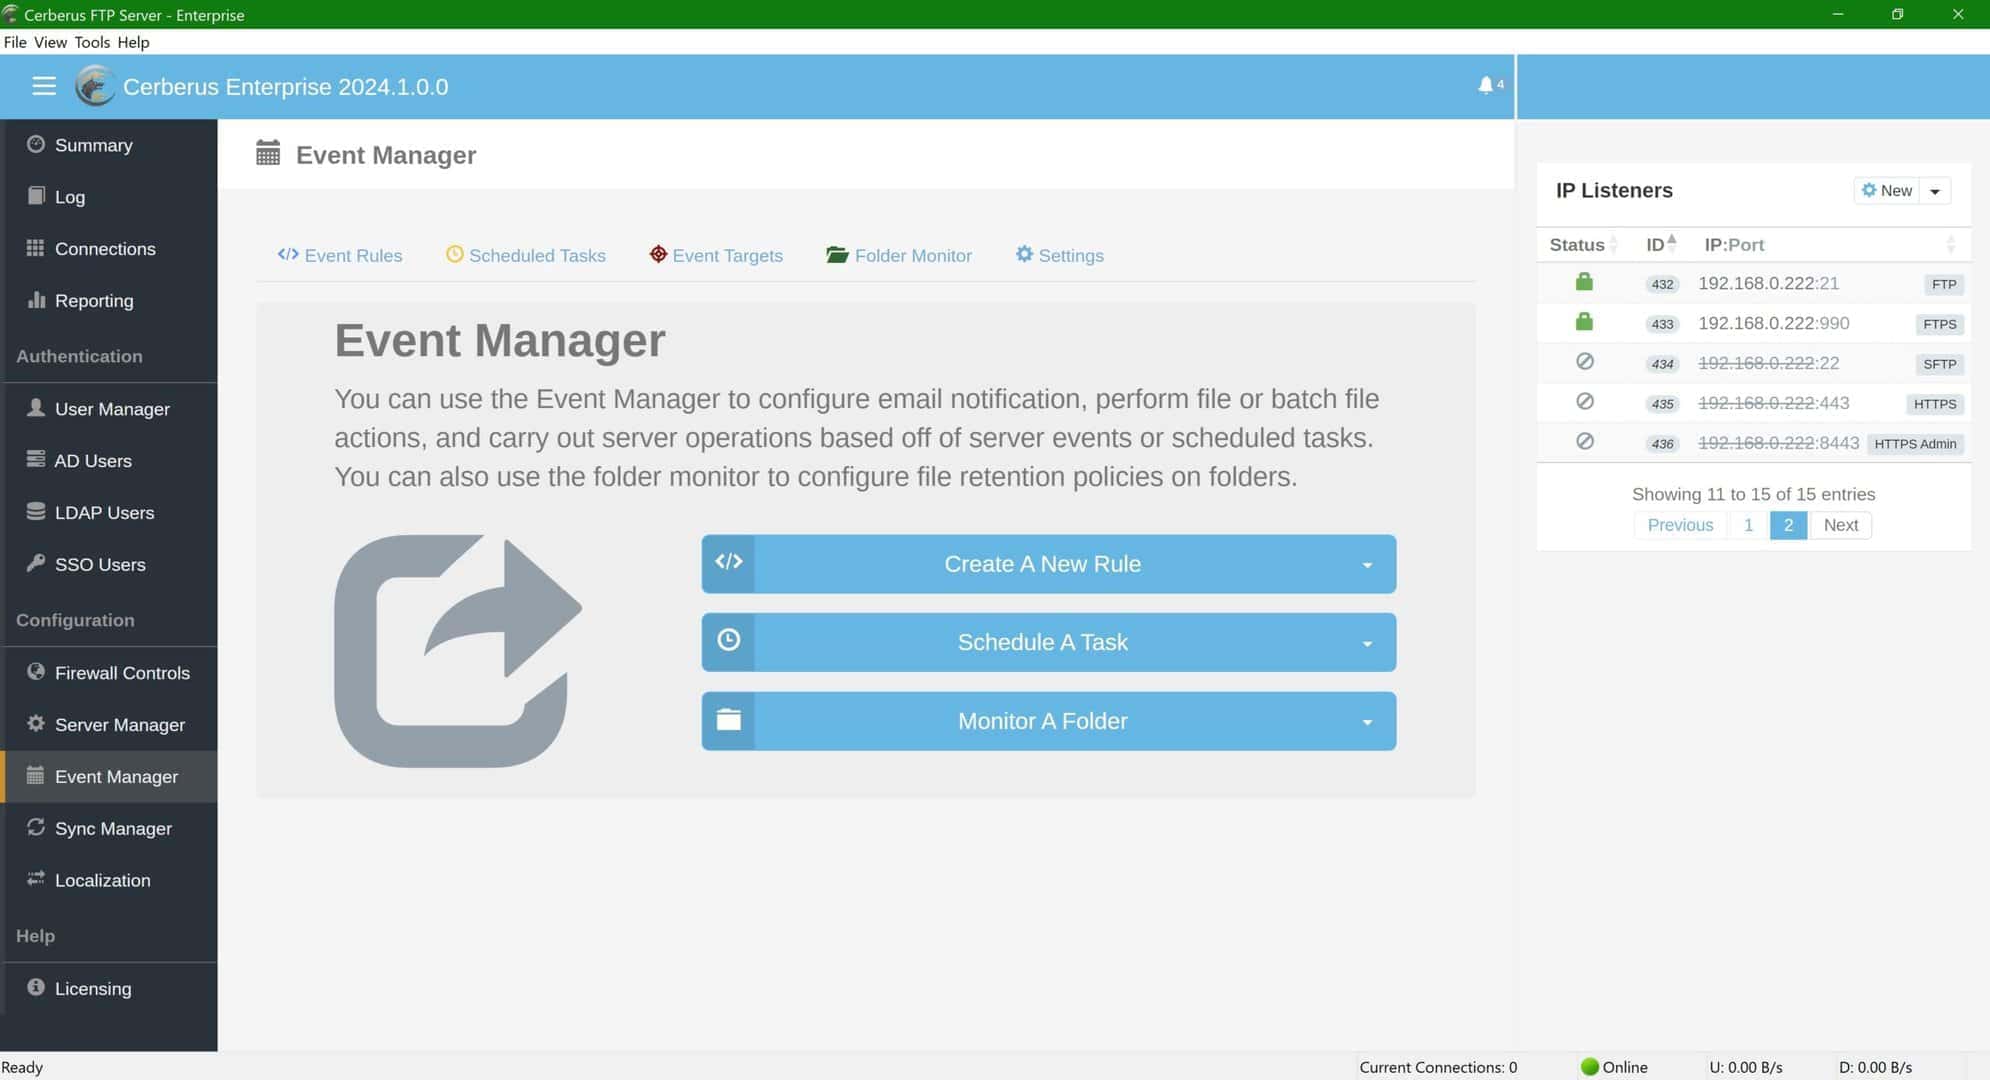Click the Next pagination link
1990x1080 pixels.
(1840, 524)
